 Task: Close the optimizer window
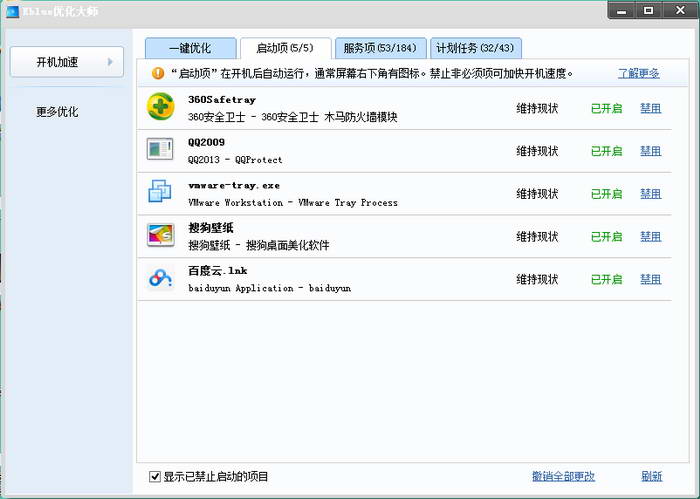coord(680,10)
